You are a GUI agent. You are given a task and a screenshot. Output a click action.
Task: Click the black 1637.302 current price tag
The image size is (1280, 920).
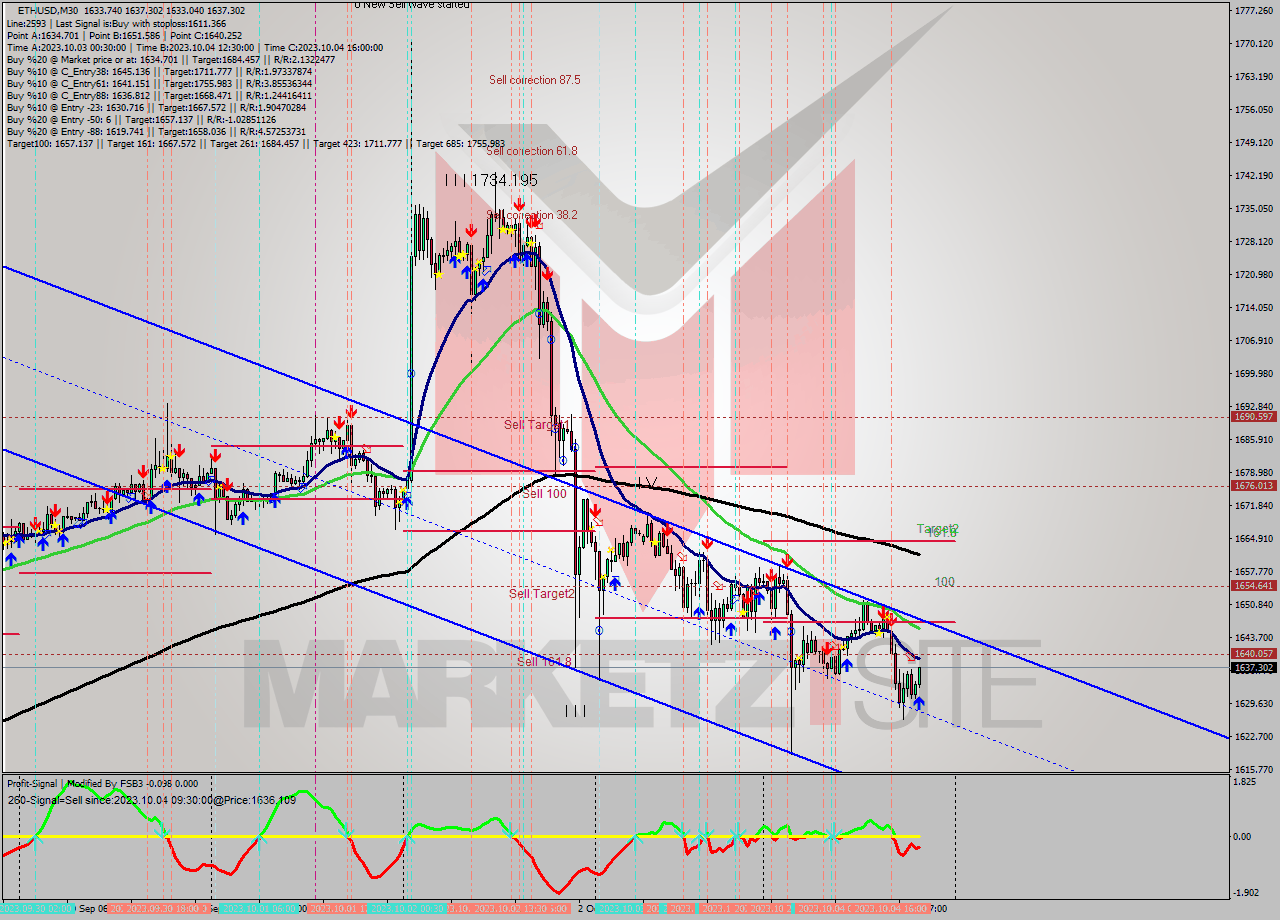coord(1254,667)
